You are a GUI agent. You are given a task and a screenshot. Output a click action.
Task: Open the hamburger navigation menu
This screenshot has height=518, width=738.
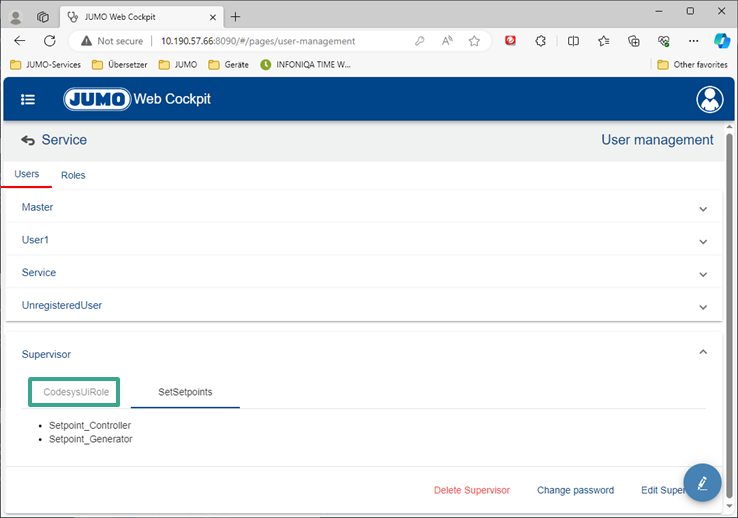pos(28,99)
